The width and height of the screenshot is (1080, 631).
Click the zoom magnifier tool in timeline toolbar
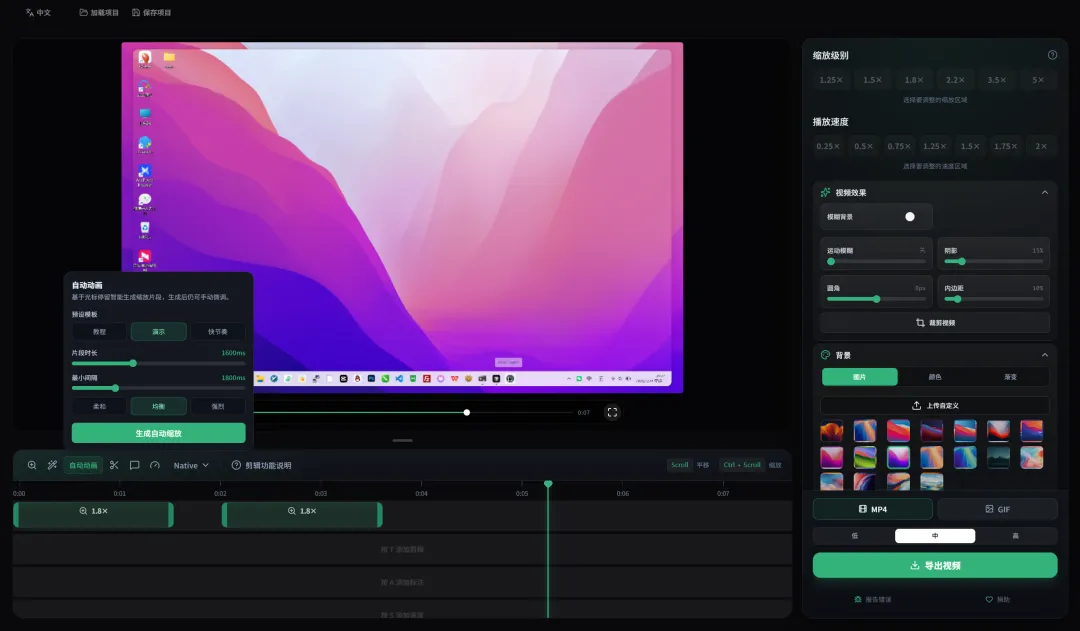pos(32,466)
